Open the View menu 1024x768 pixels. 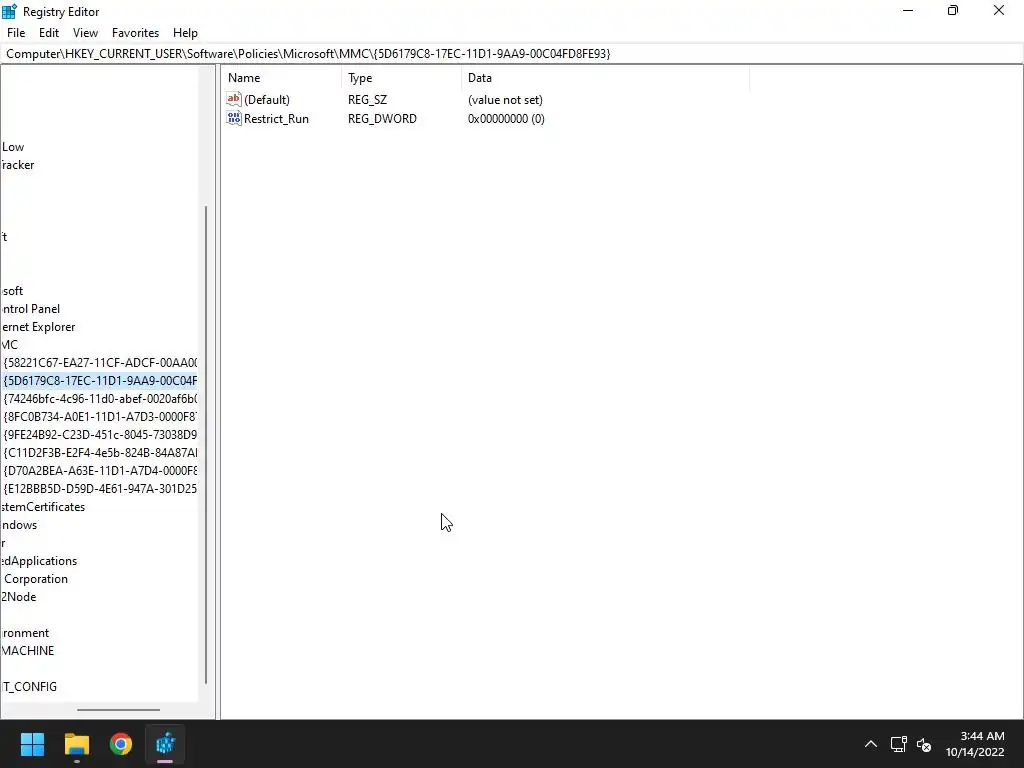coord(86,33)
